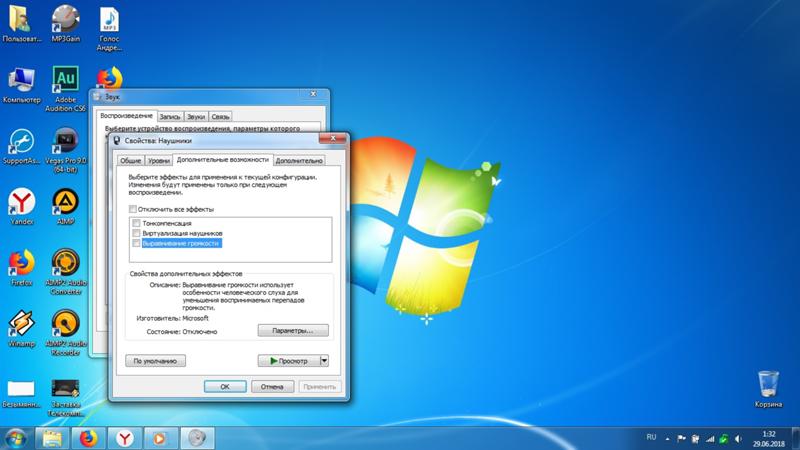Open the Firefox desktop shortcut labeled Firefox
The height and width of the screenshot is (450, 800).
21,268
